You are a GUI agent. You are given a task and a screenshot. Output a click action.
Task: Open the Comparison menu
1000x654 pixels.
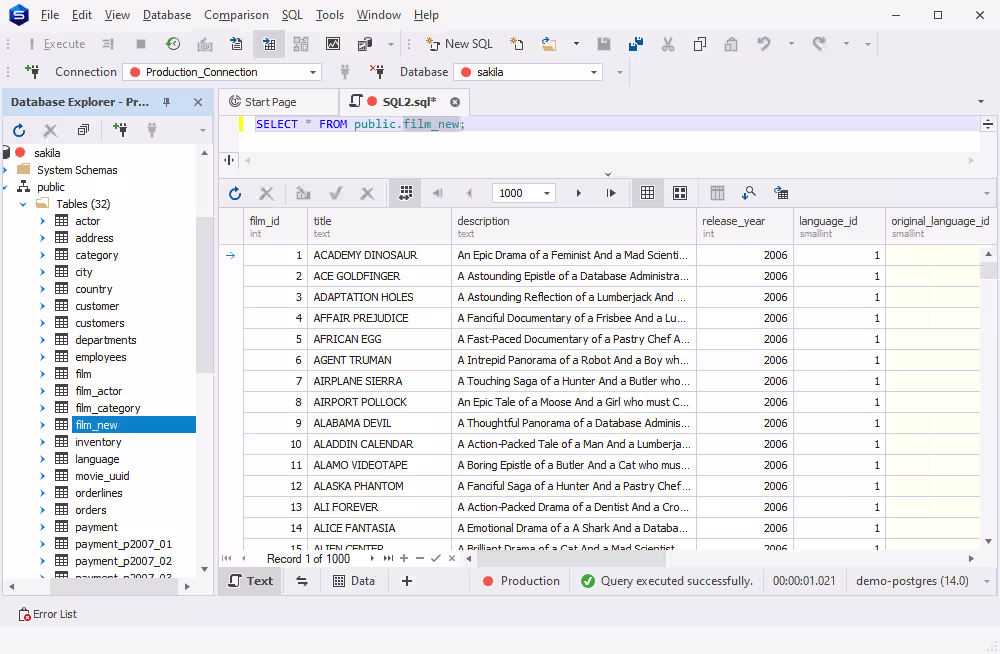pos(236,15)
